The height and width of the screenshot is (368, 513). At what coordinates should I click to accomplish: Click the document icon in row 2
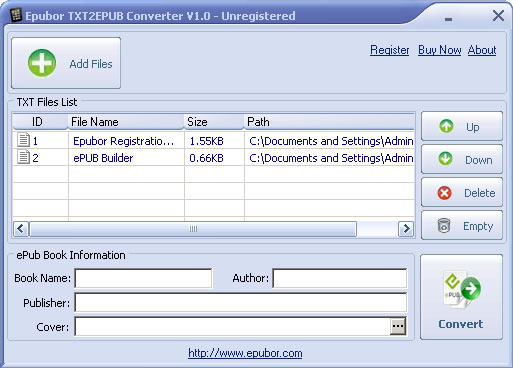pyautogui.click(x=23, y=157)
